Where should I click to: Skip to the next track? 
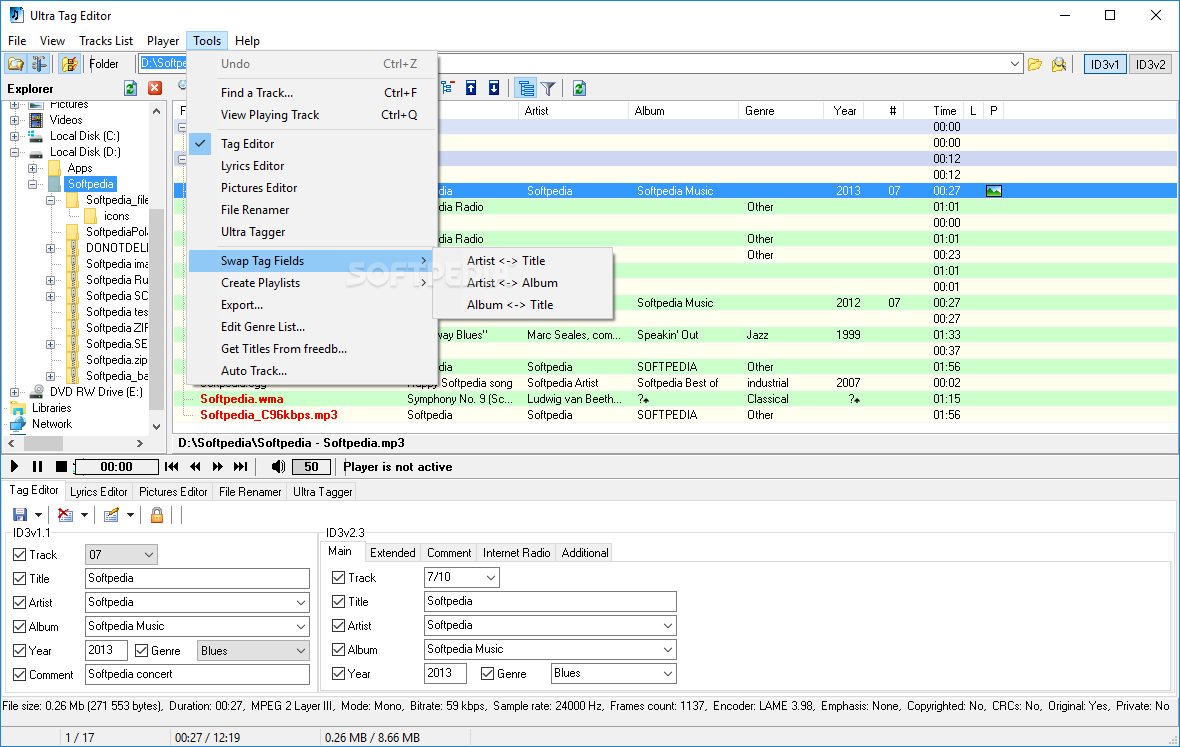[241, 466]
